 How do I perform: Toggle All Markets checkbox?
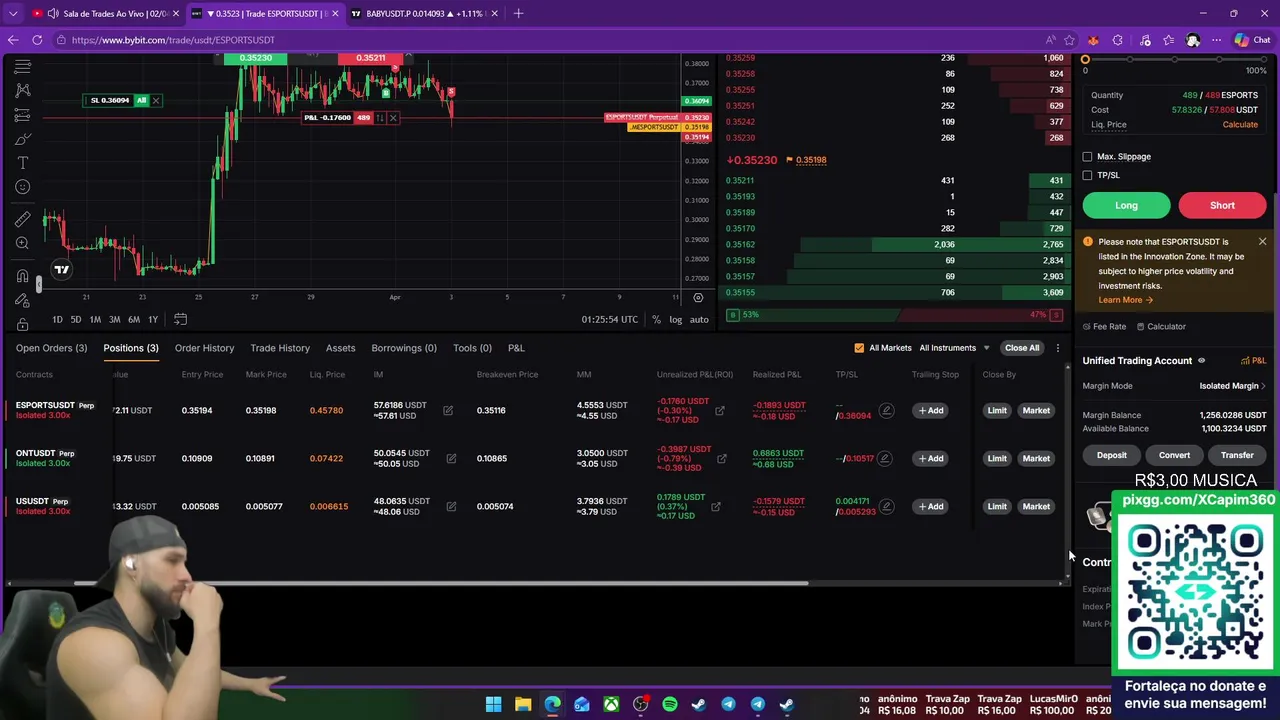point(859,348)
